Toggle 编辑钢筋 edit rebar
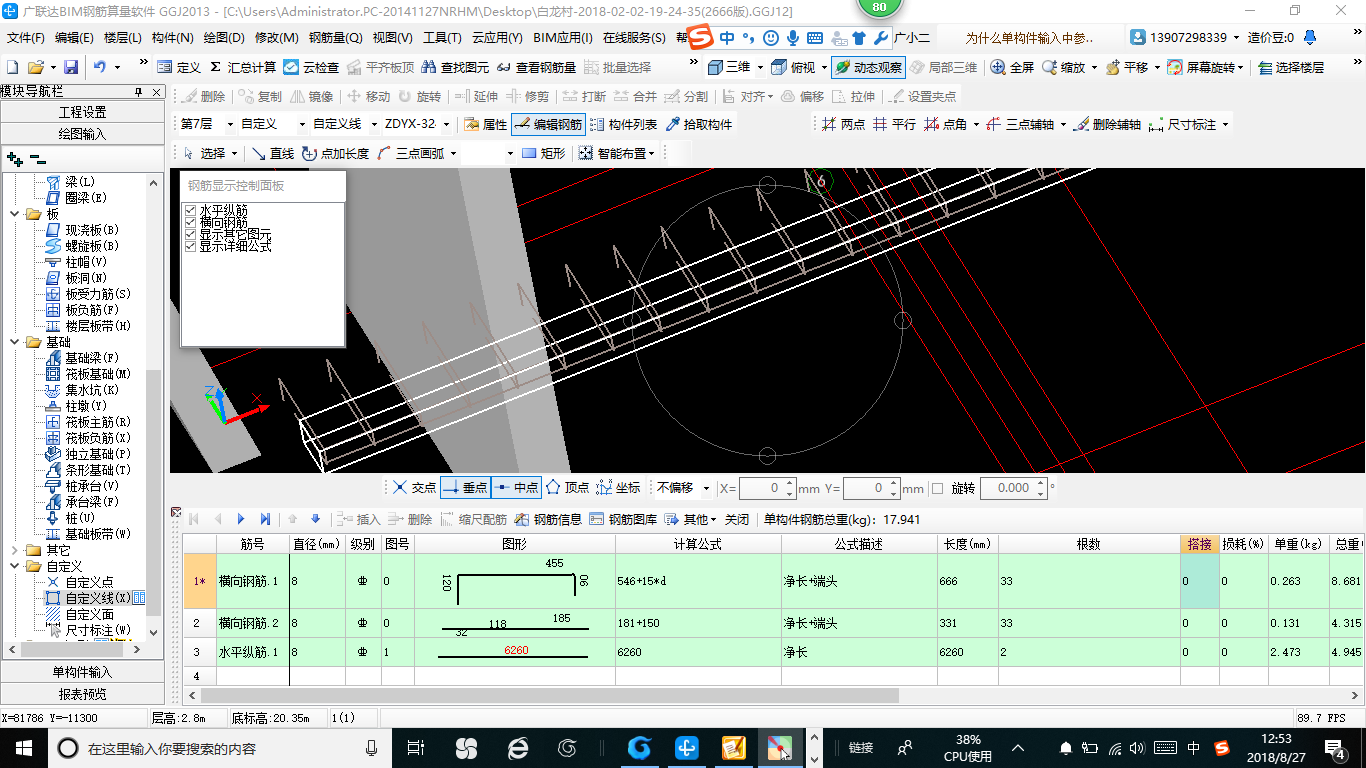The width and height of the screenshot is (1366, 768). pos(548,124)
